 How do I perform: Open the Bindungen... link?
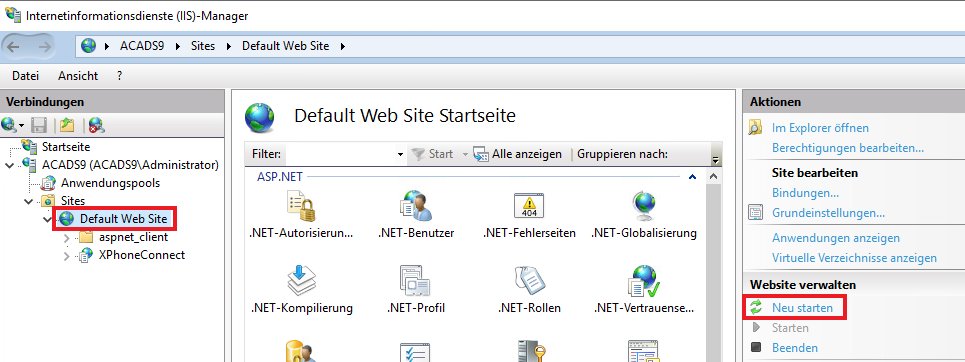pyautogui.click(x=806, y=193)
